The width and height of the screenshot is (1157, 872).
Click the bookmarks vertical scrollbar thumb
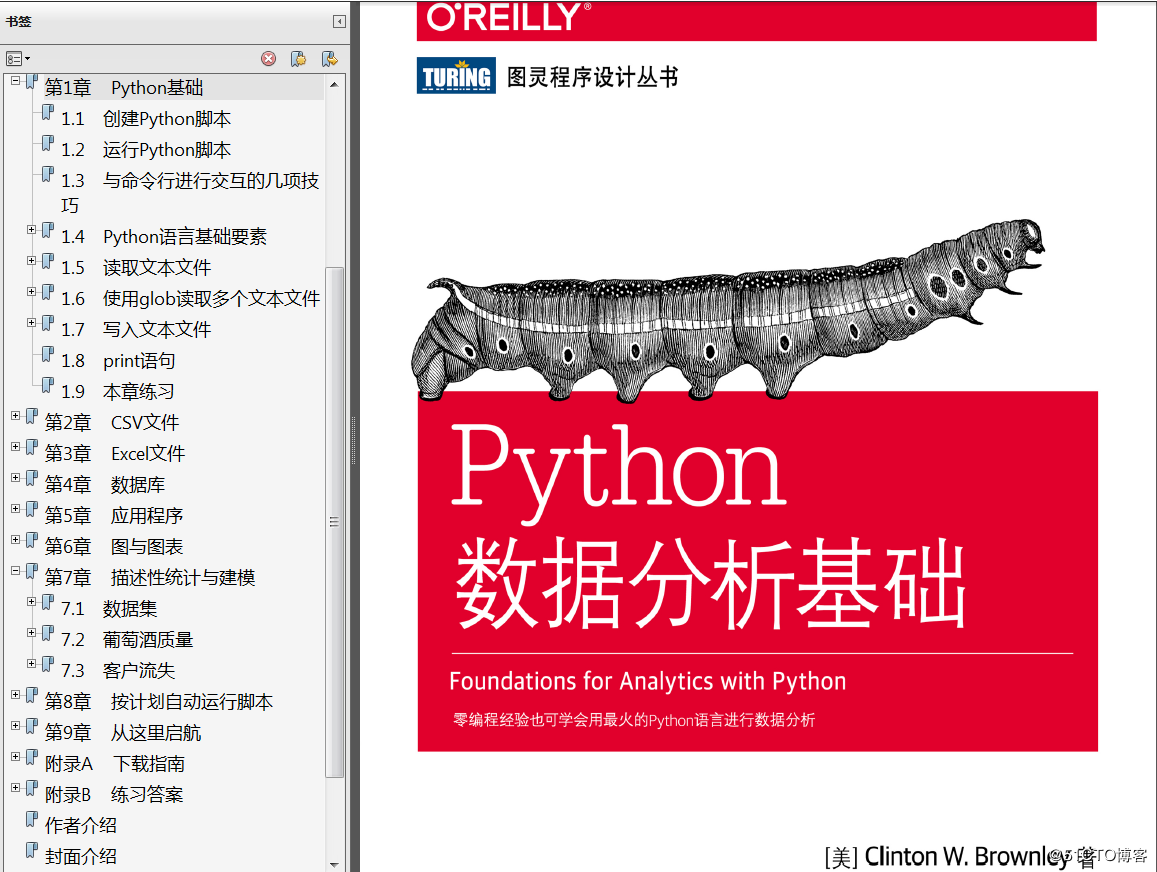coord(334,522)
